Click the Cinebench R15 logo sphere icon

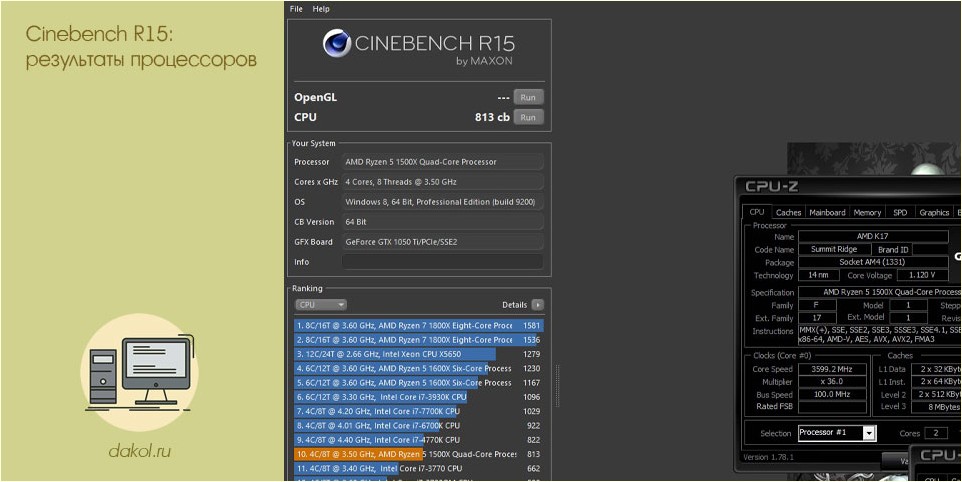pos(336,44)
